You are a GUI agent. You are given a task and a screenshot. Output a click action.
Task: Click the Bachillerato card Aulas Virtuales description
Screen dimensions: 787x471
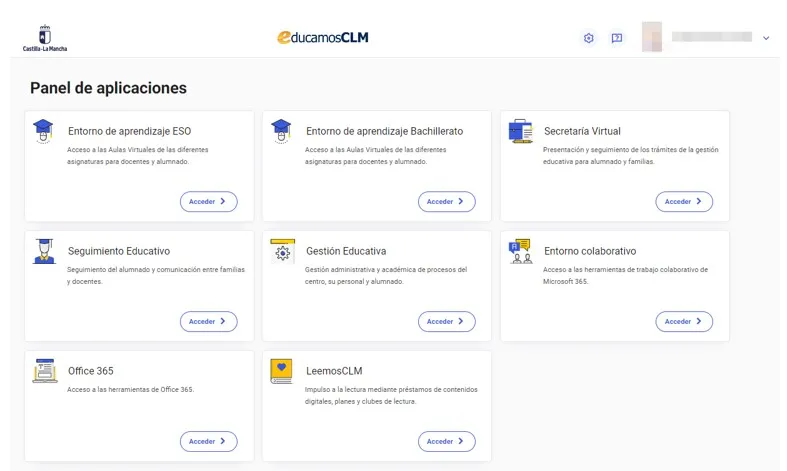pyautogui.click(x=375, y=156)
